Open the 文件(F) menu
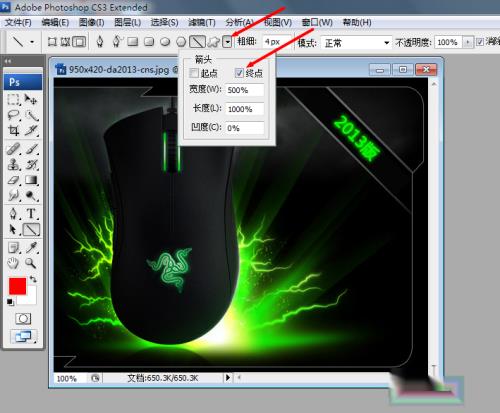 click(18, 23)
